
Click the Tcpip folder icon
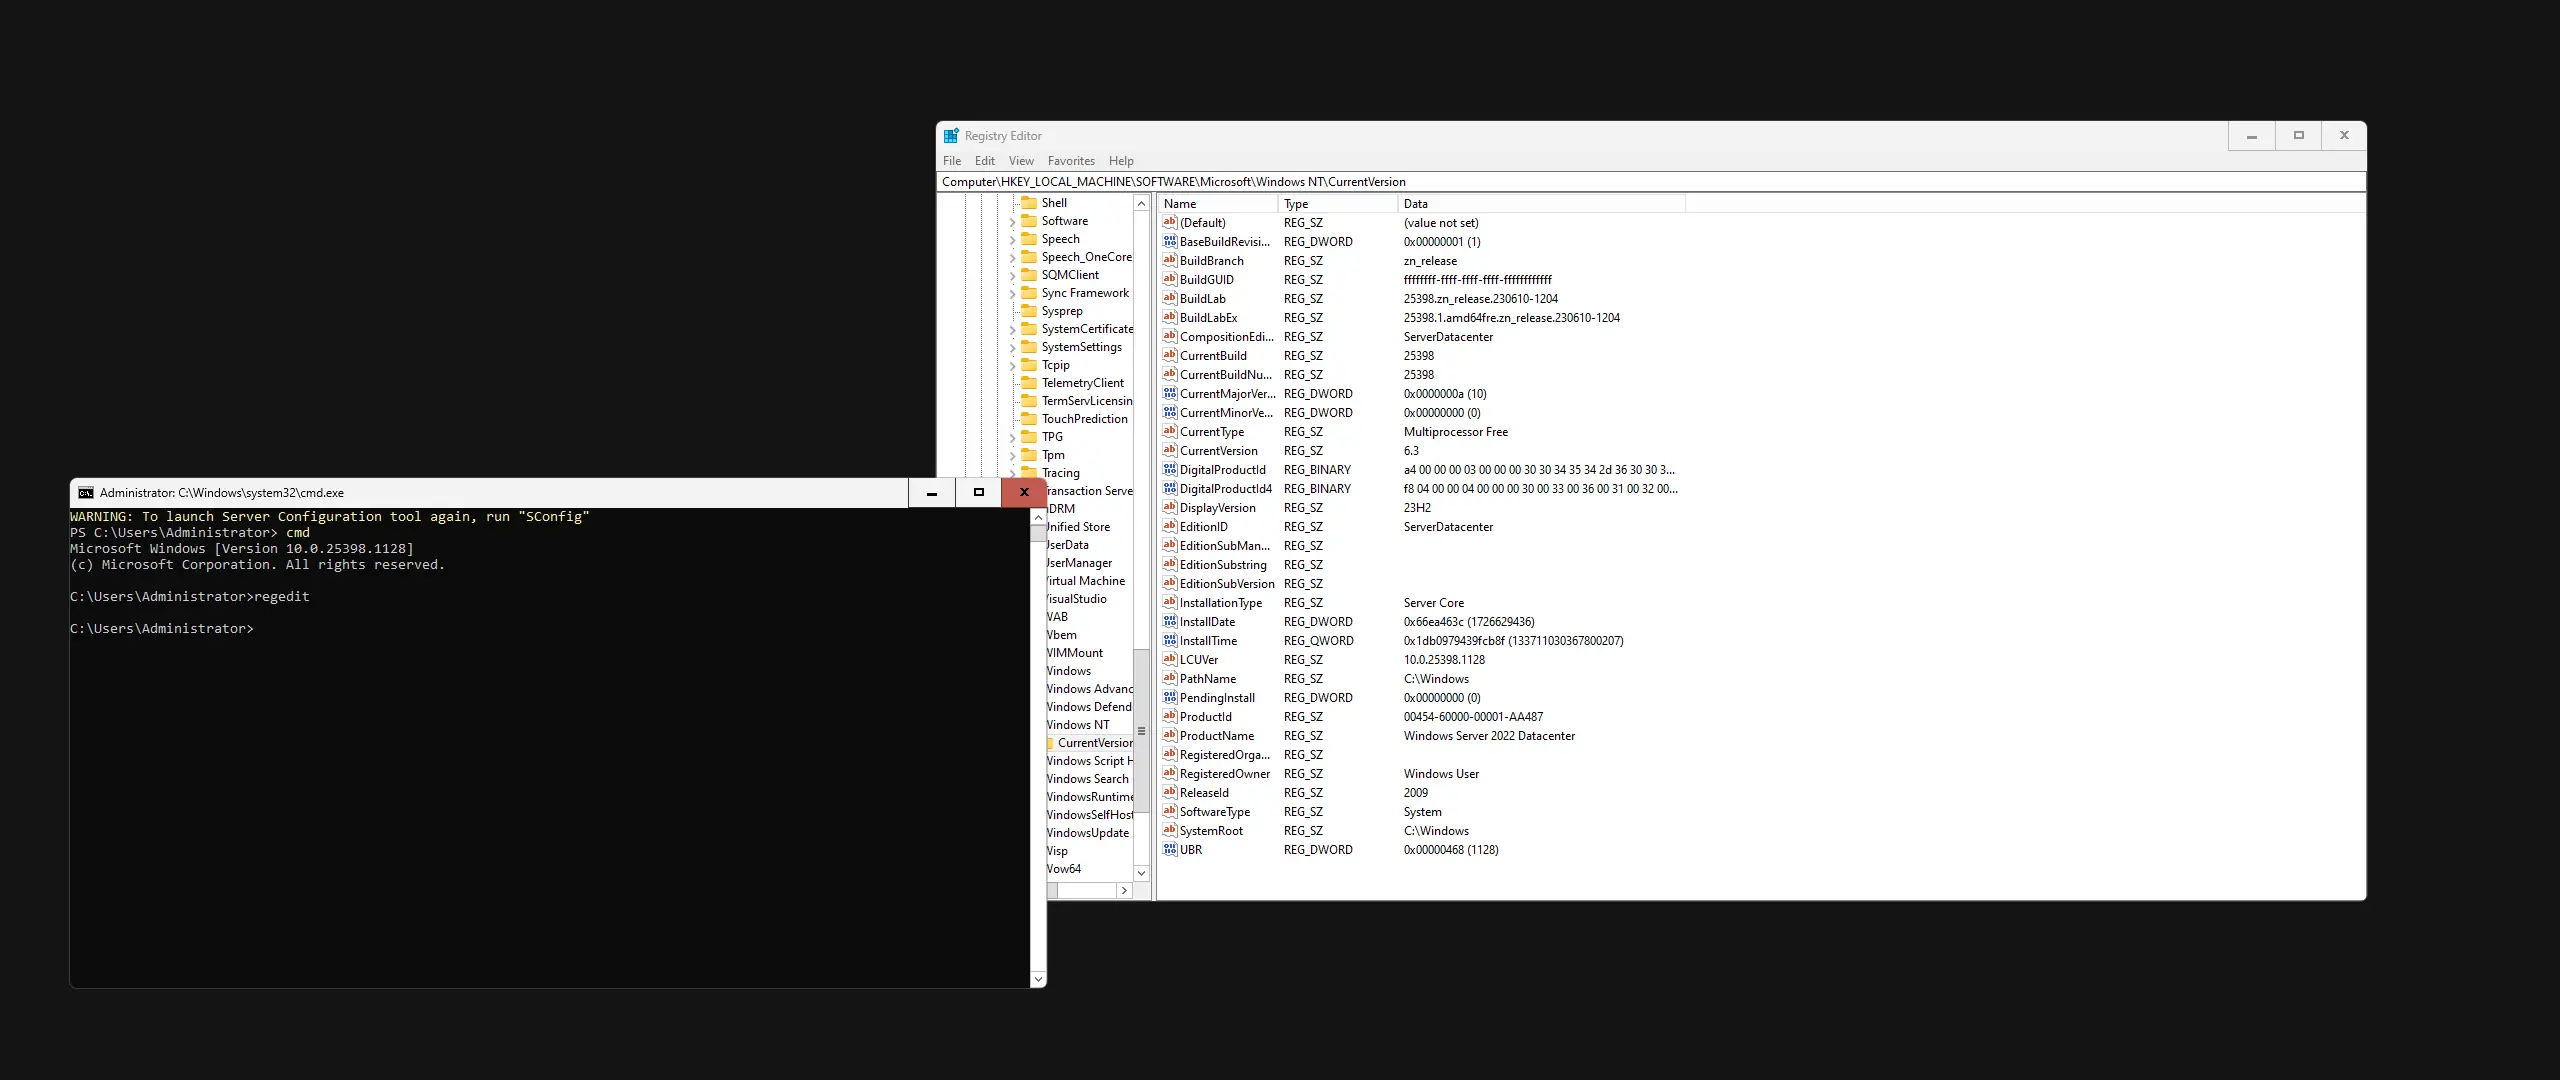1028,365
